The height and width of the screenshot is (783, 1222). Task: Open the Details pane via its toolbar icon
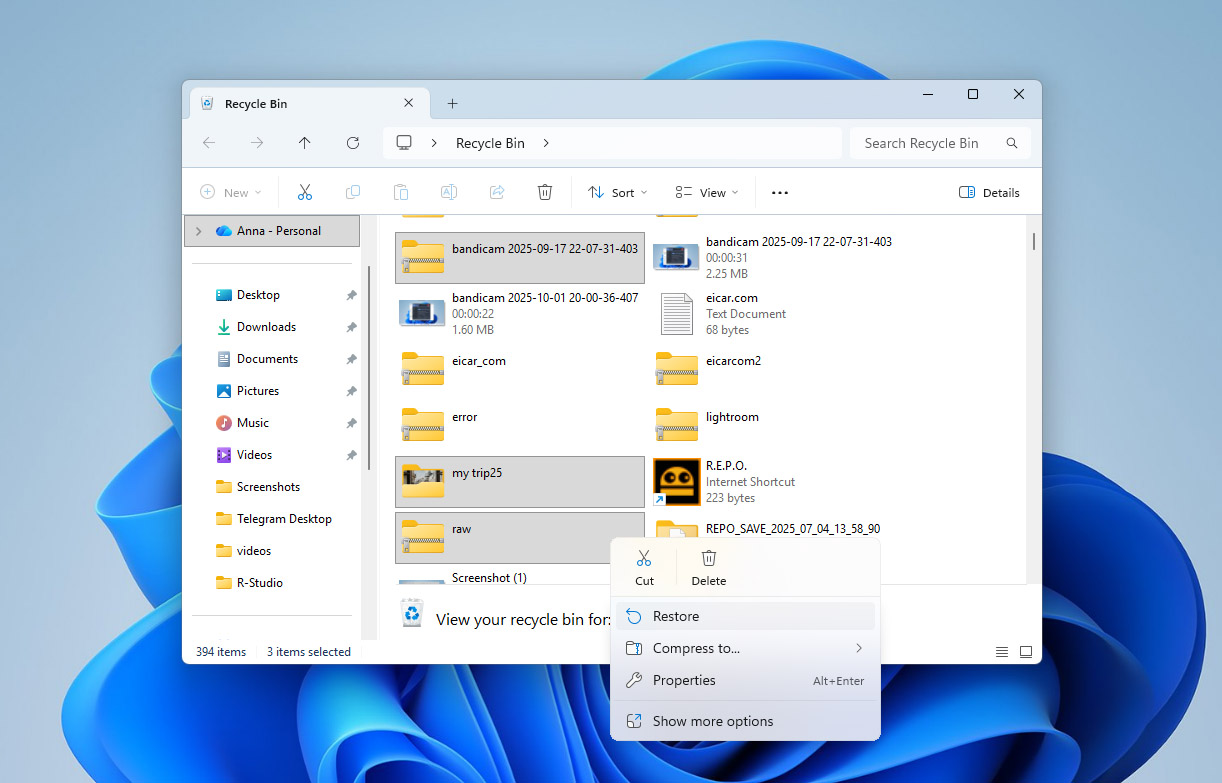pyautogui.click(x=989, y=191)
